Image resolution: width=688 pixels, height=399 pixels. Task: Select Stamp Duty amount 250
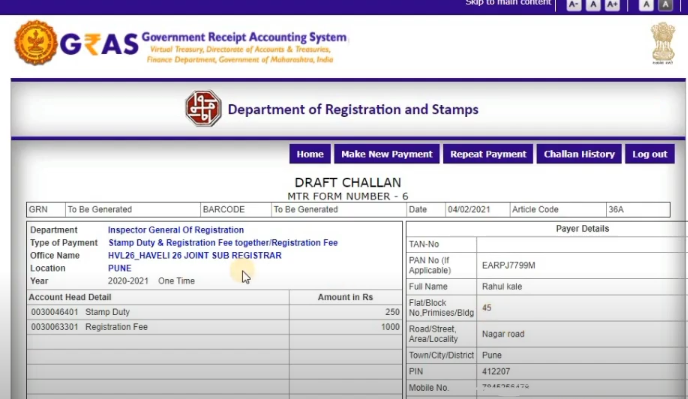click(393, 312)
